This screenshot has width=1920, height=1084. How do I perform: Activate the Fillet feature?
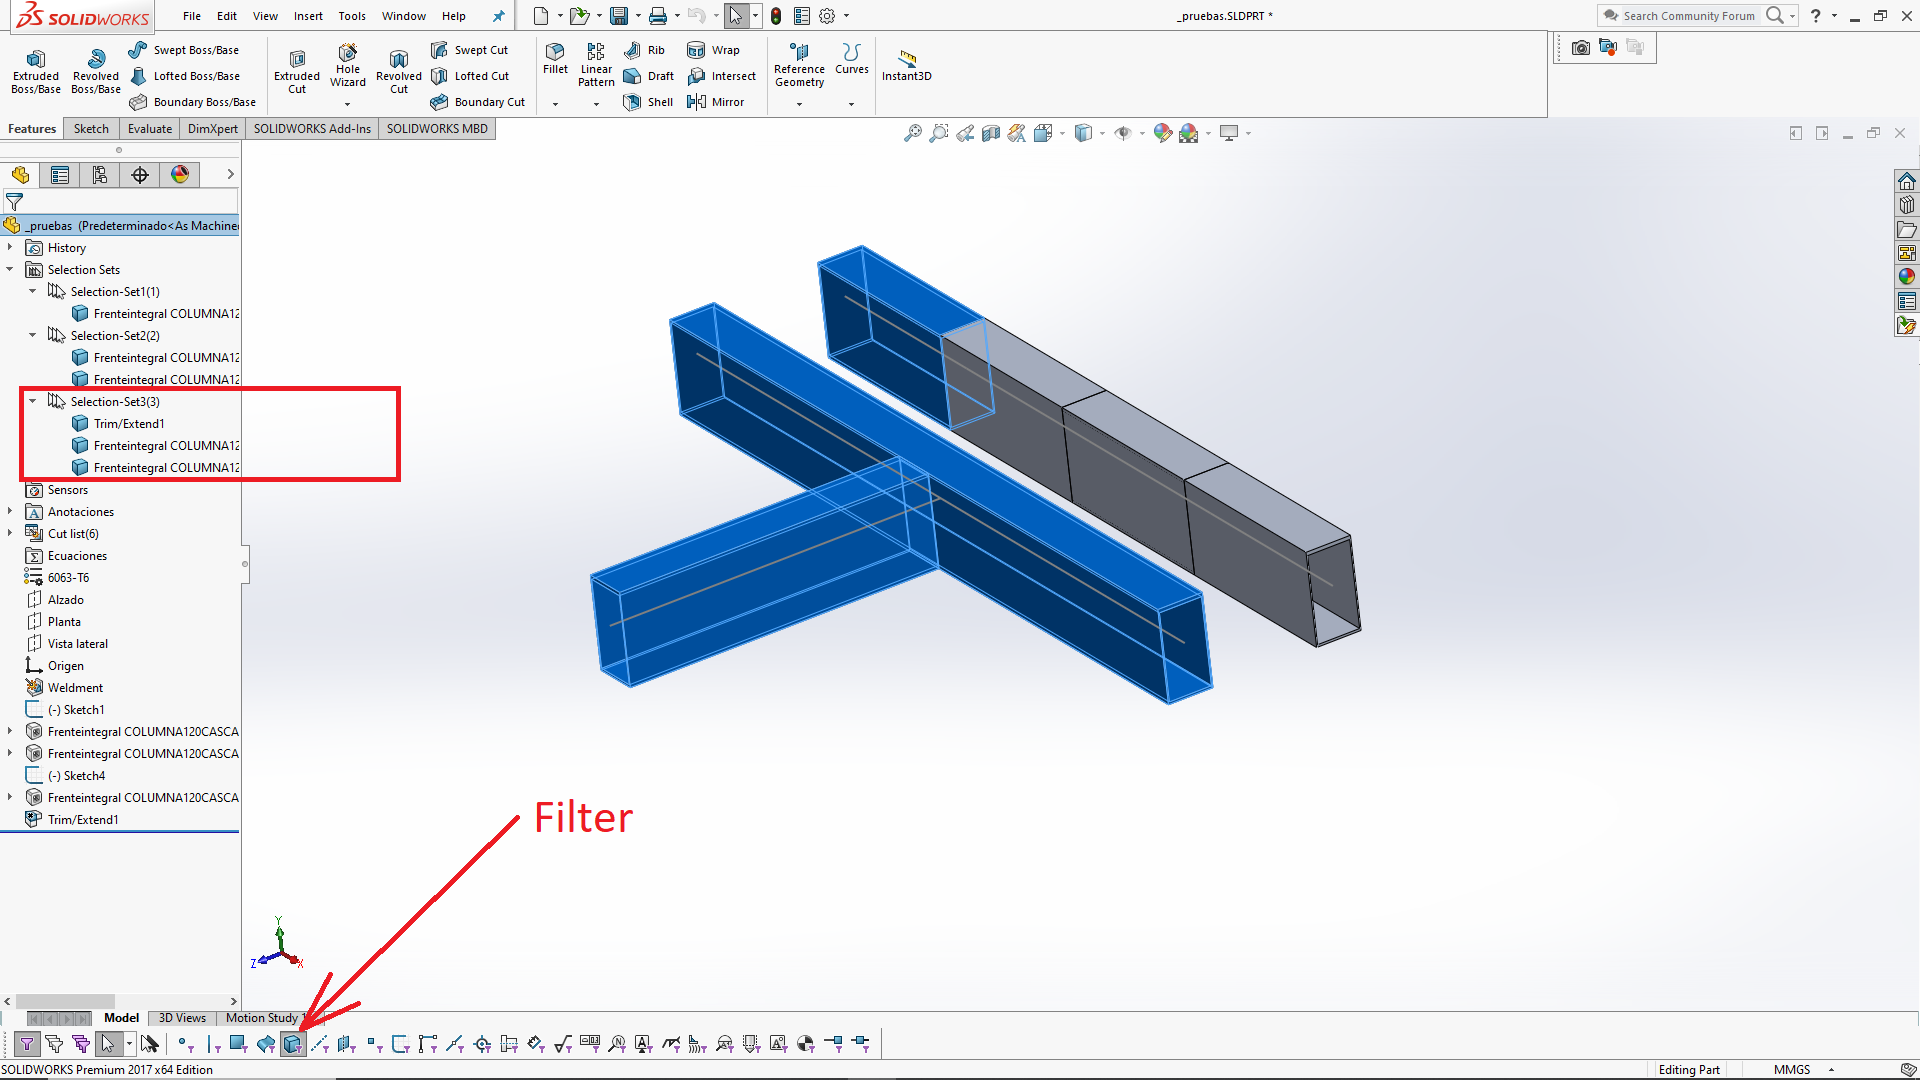pyautogui.click(x=555, y=60)
